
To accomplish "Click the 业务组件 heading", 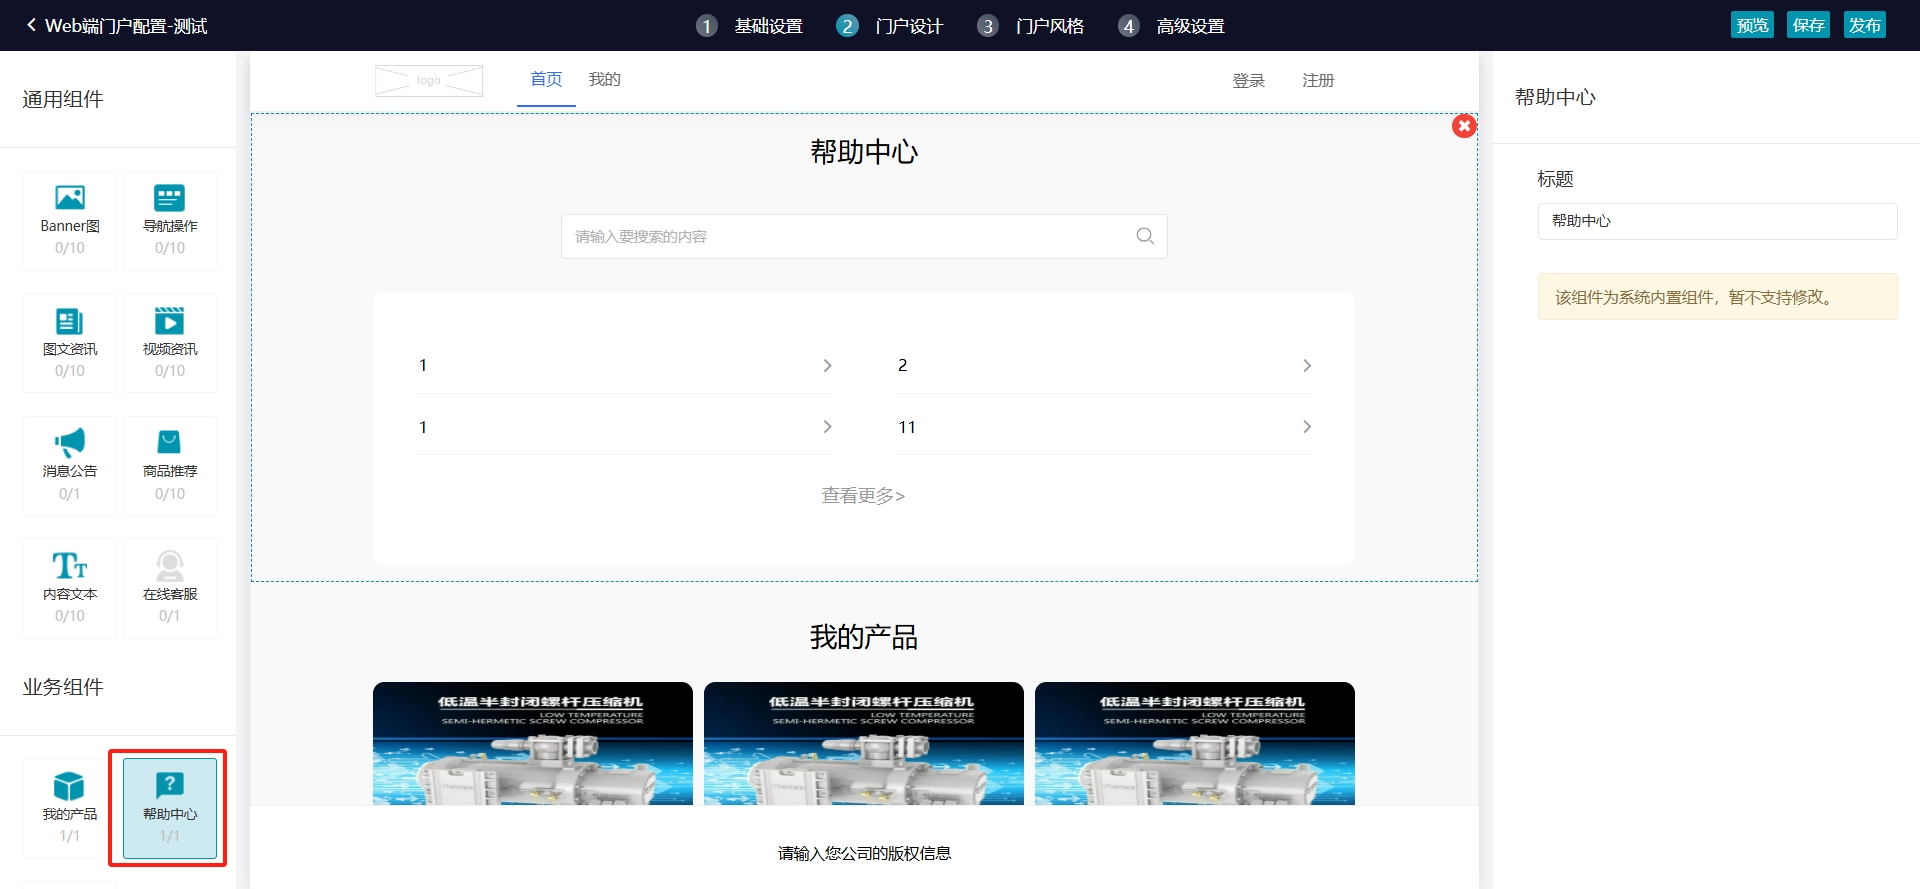I will [x=63, y=687].
